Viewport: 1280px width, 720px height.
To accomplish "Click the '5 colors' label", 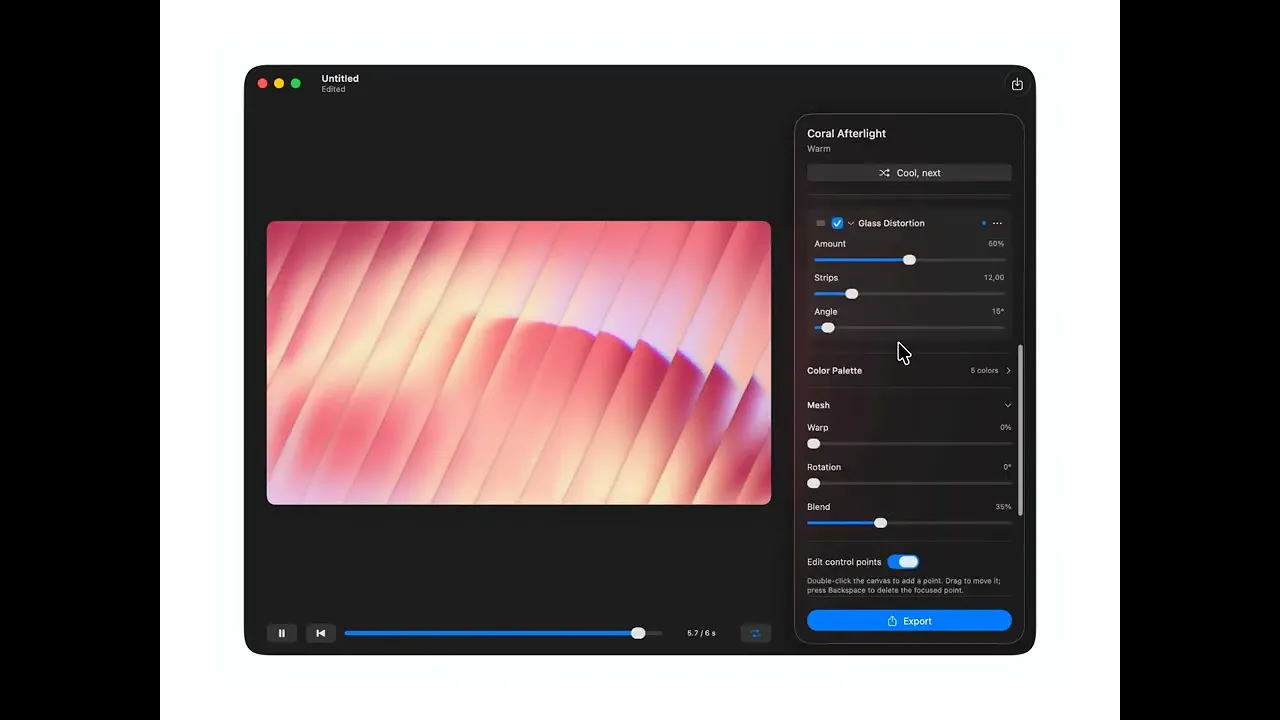I will point(984,370).
